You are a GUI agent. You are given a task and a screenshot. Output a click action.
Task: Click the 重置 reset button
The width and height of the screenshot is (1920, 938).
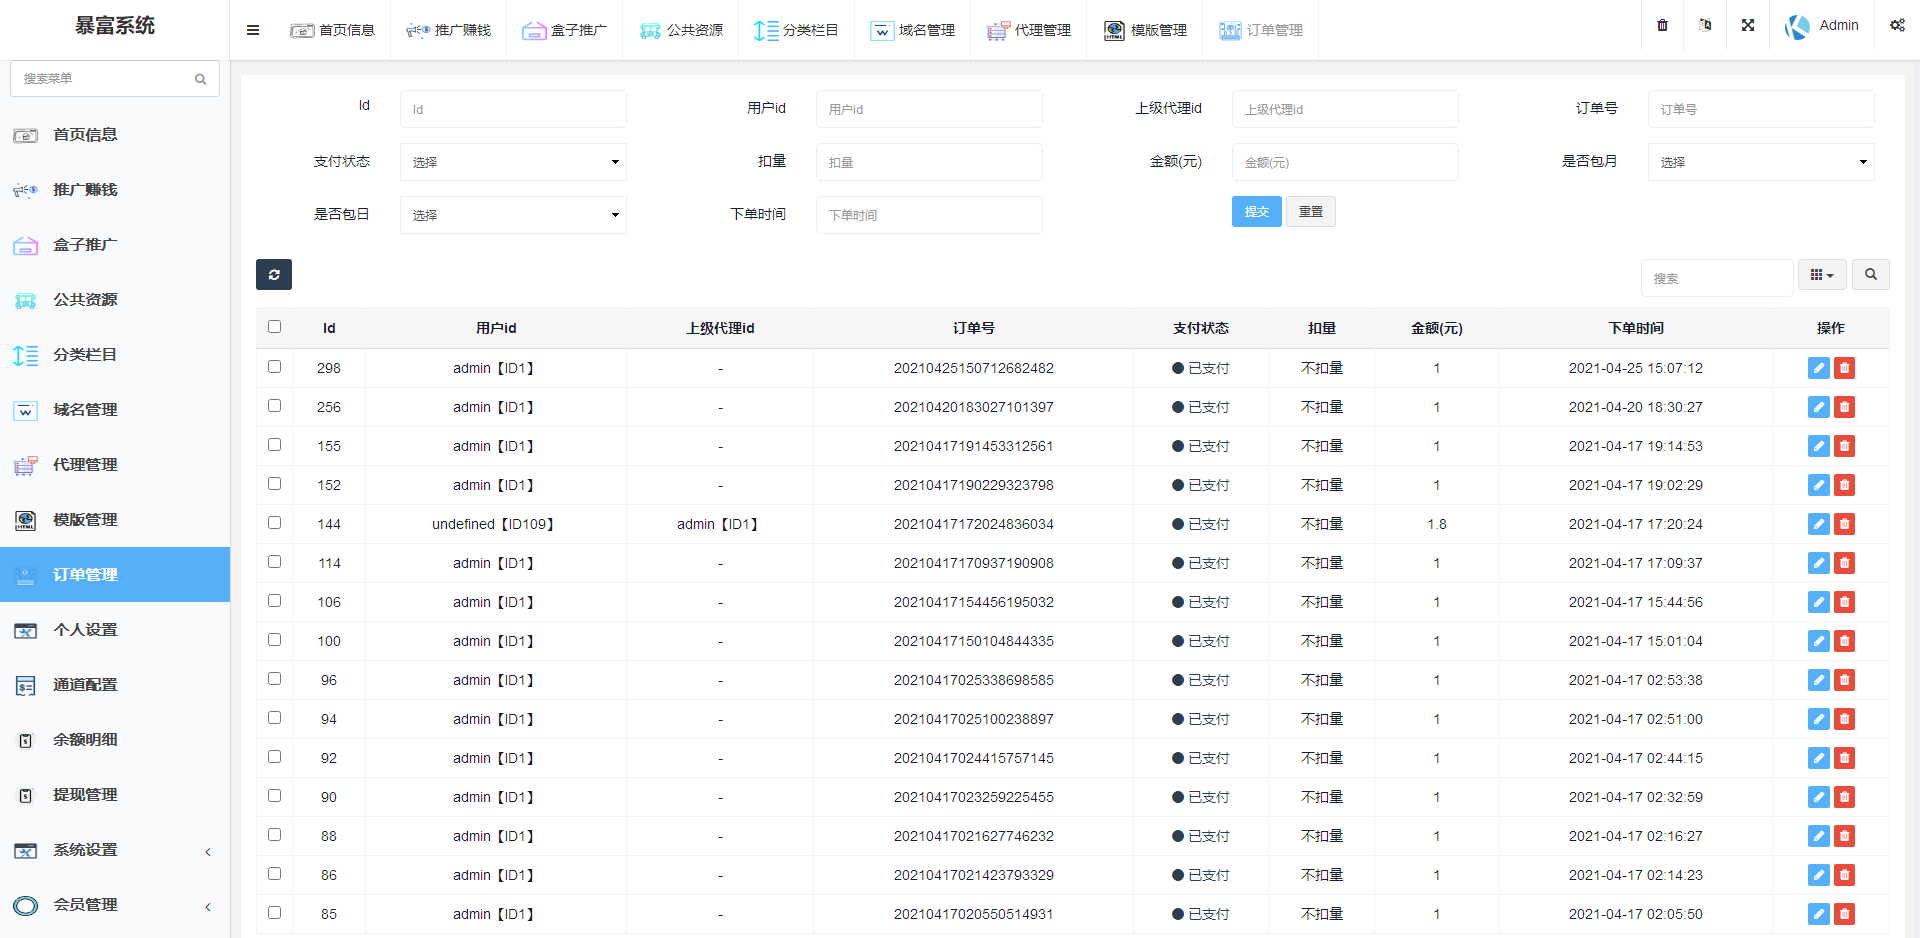1310,211
